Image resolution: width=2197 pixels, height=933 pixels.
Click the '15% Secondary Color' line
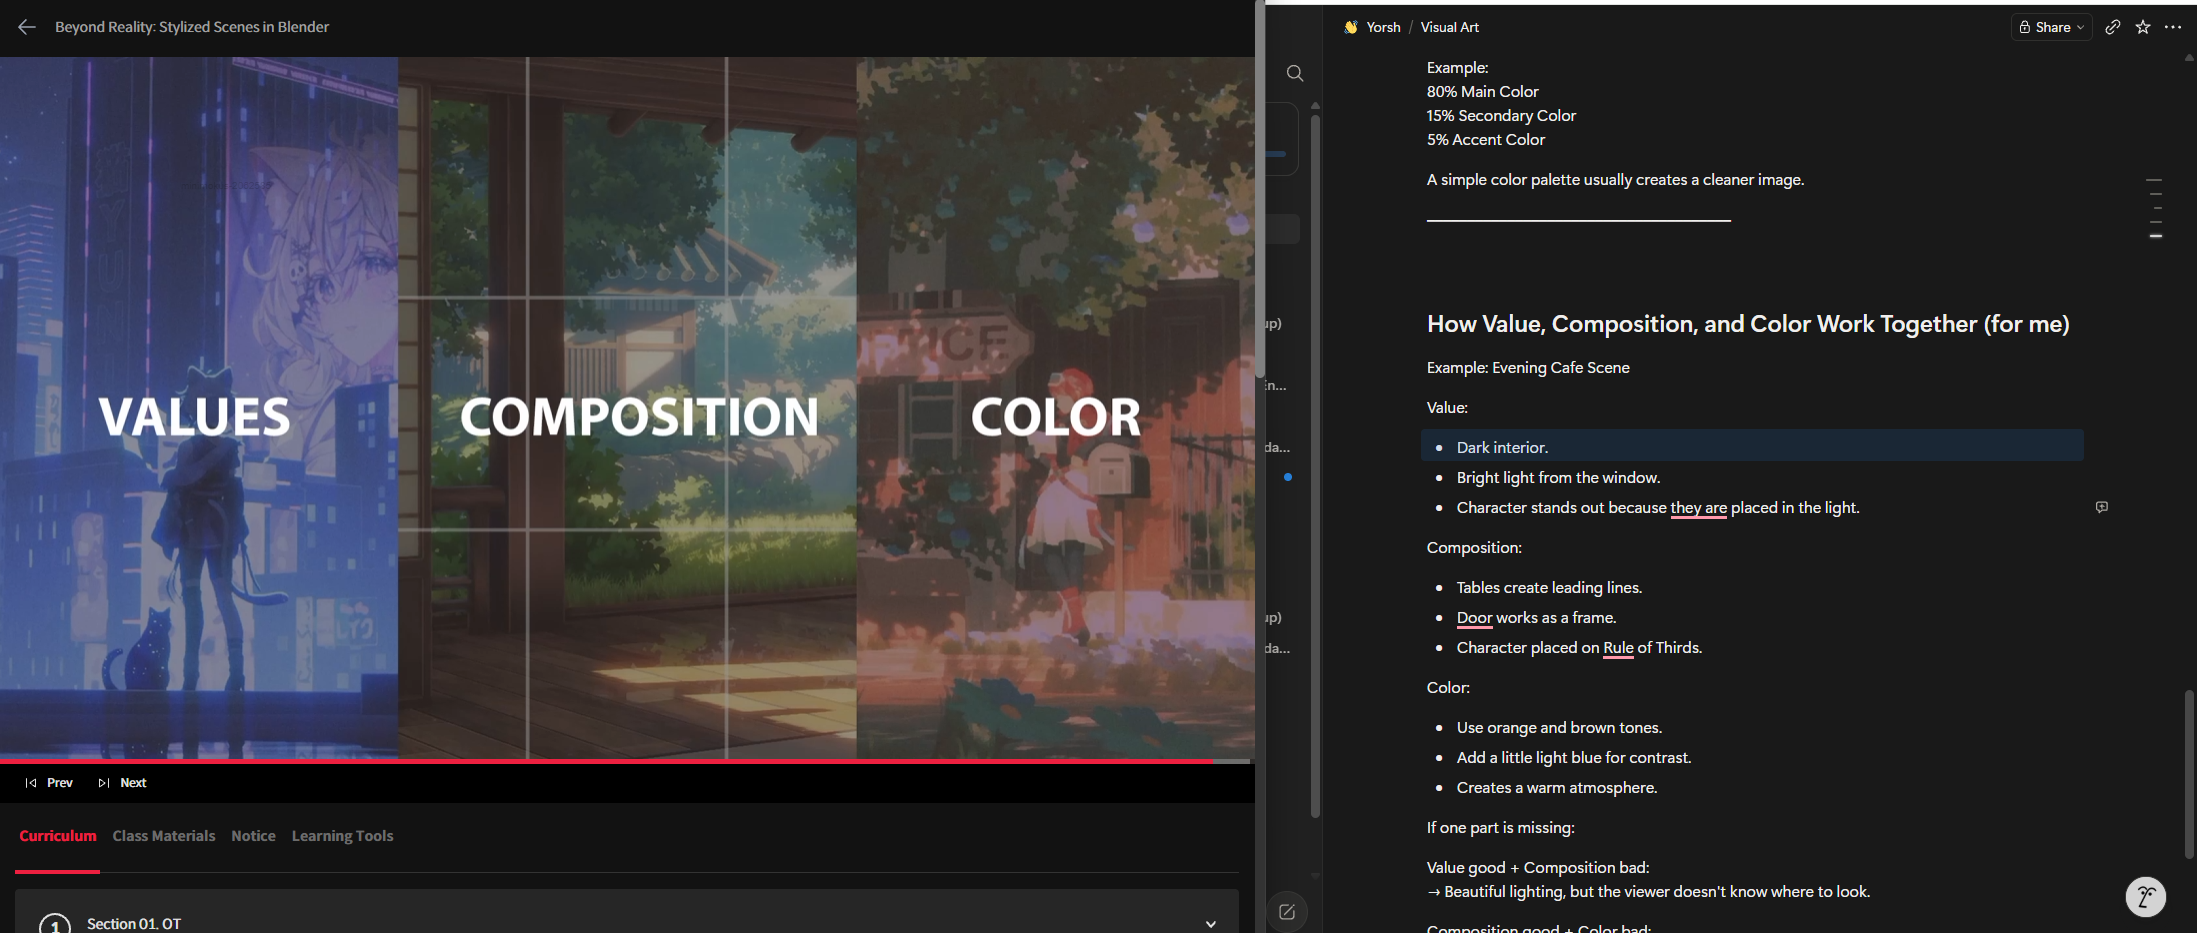pyautogui.click(x=1501, y=116)
